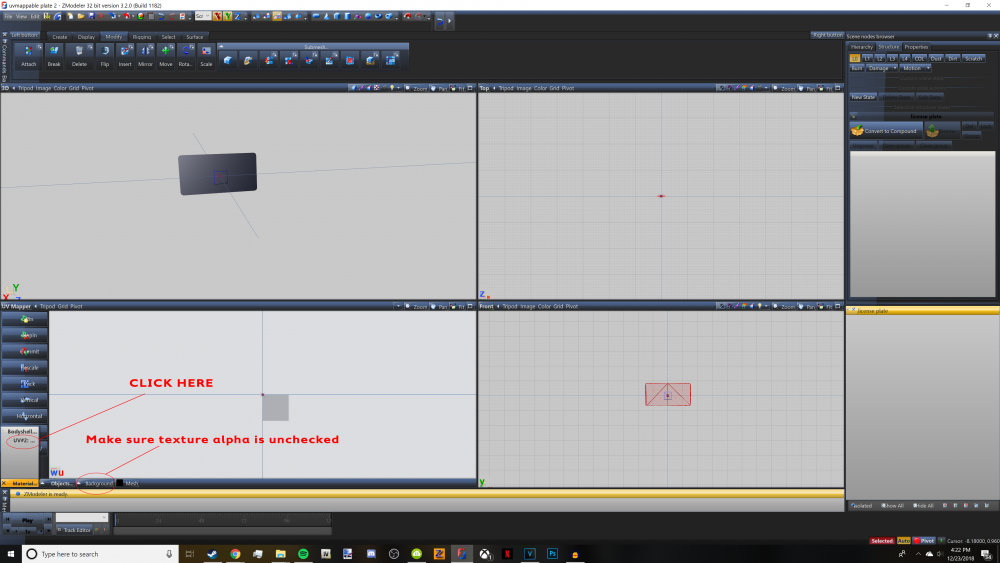The image size is (1000, 563).
Task: Open the Properties tab in Scene nodes browser
Action: 916,47
